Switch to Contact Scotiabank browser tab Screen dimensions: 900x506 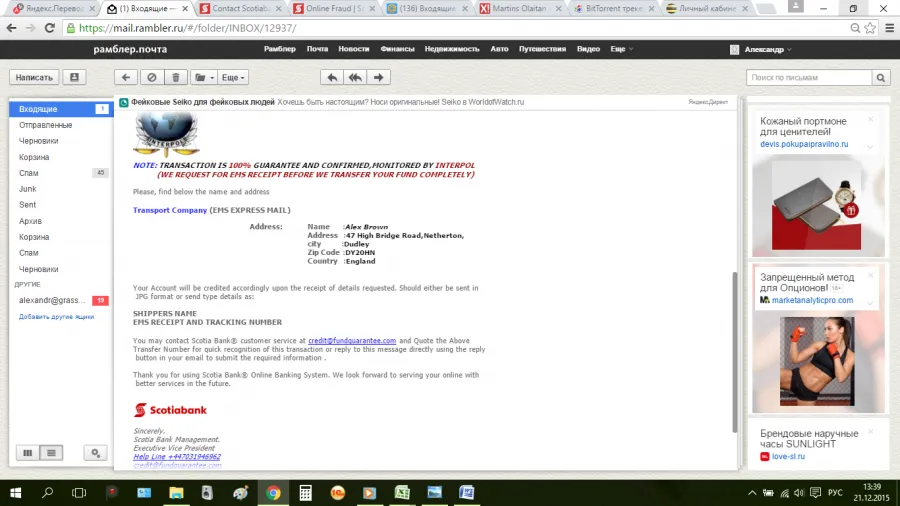coord(240,9)
